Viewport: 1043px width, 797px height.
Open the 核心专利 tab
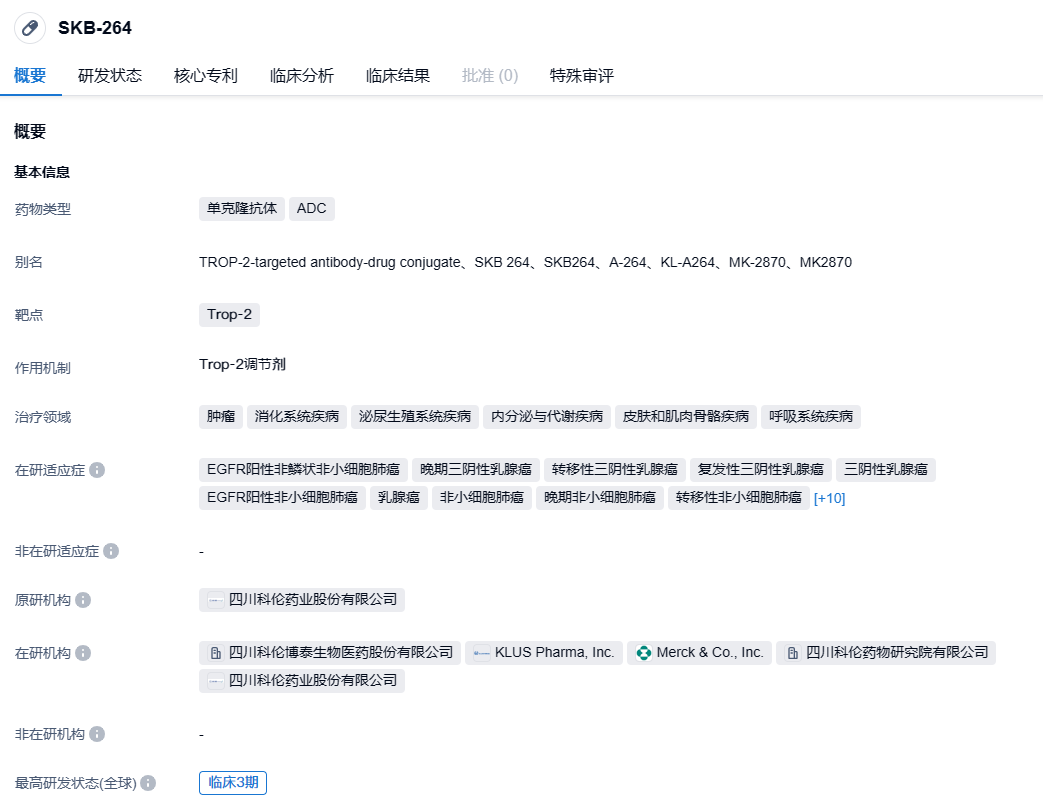point(206,76)
